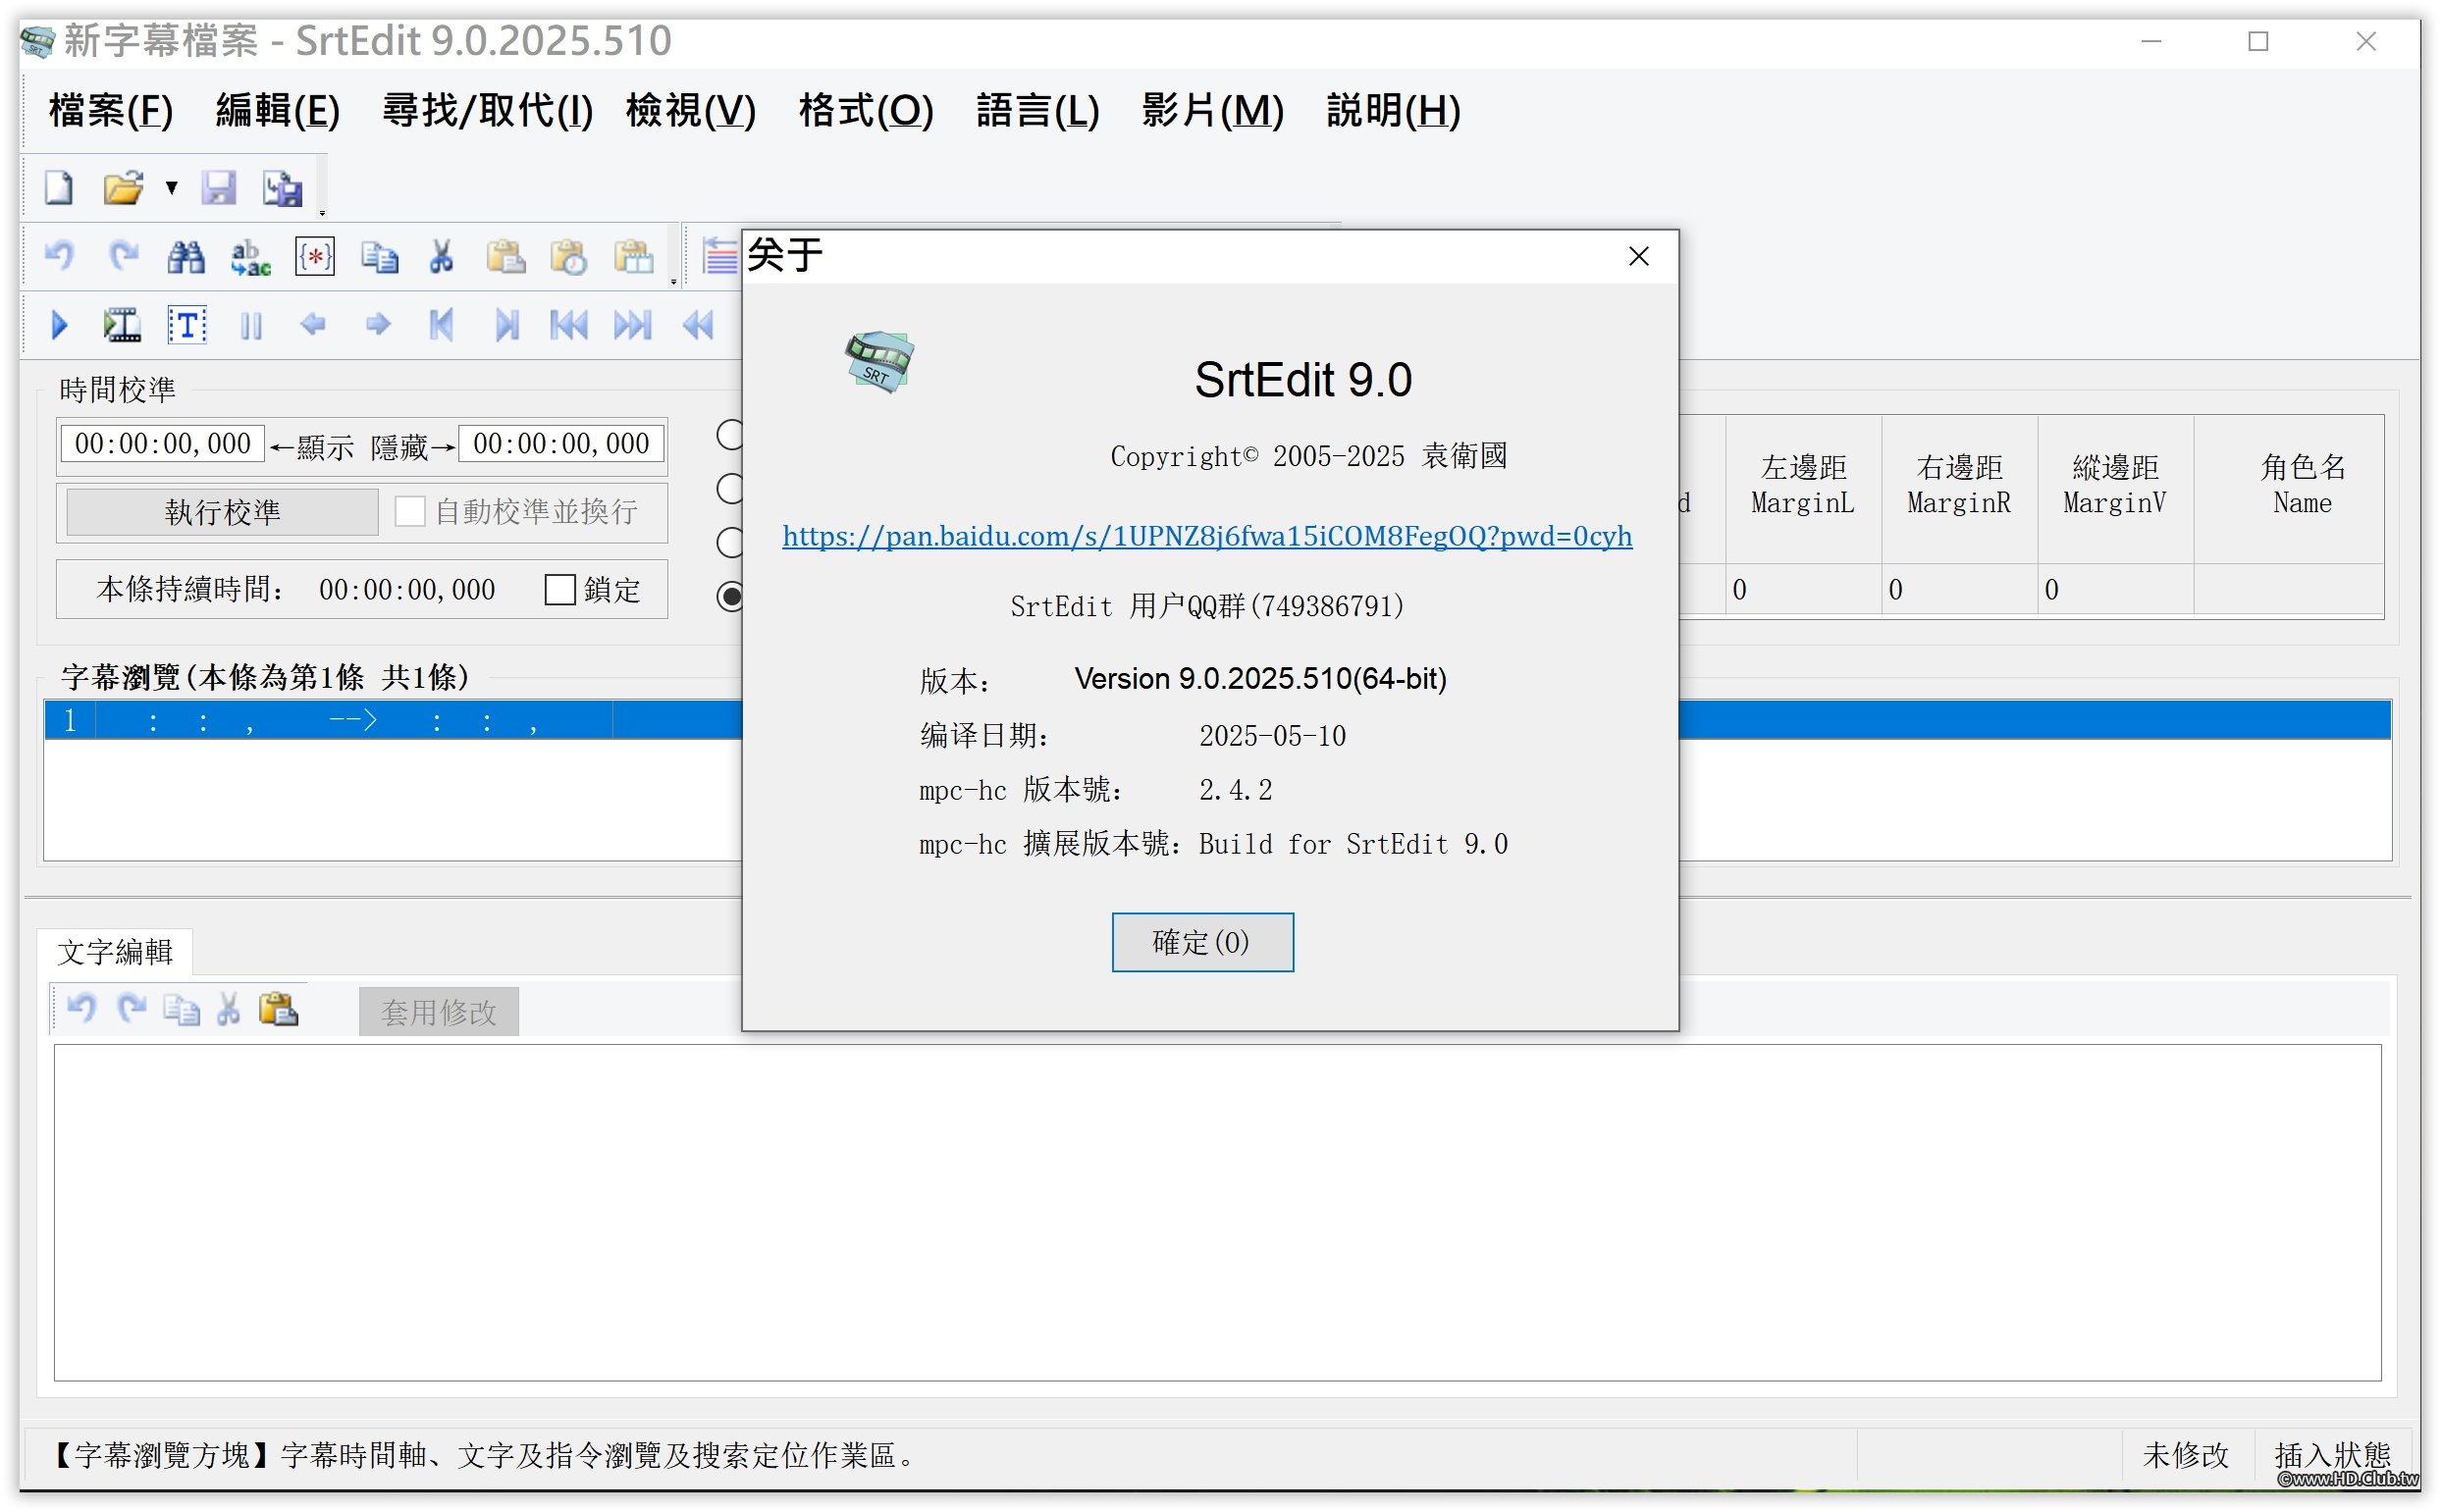This screenshot has height=1512, width=2441.
Task: Click the 執行校準 button
Action: (x=222, y=512)
